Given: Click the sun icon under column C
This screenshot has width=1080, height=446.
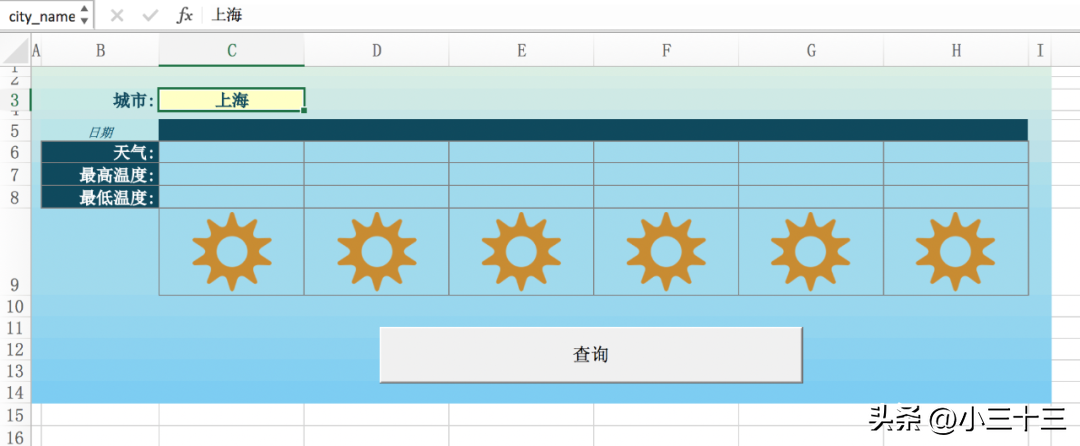Looking at the screenshot, I should pyautogui.click(x=231, y=251).
